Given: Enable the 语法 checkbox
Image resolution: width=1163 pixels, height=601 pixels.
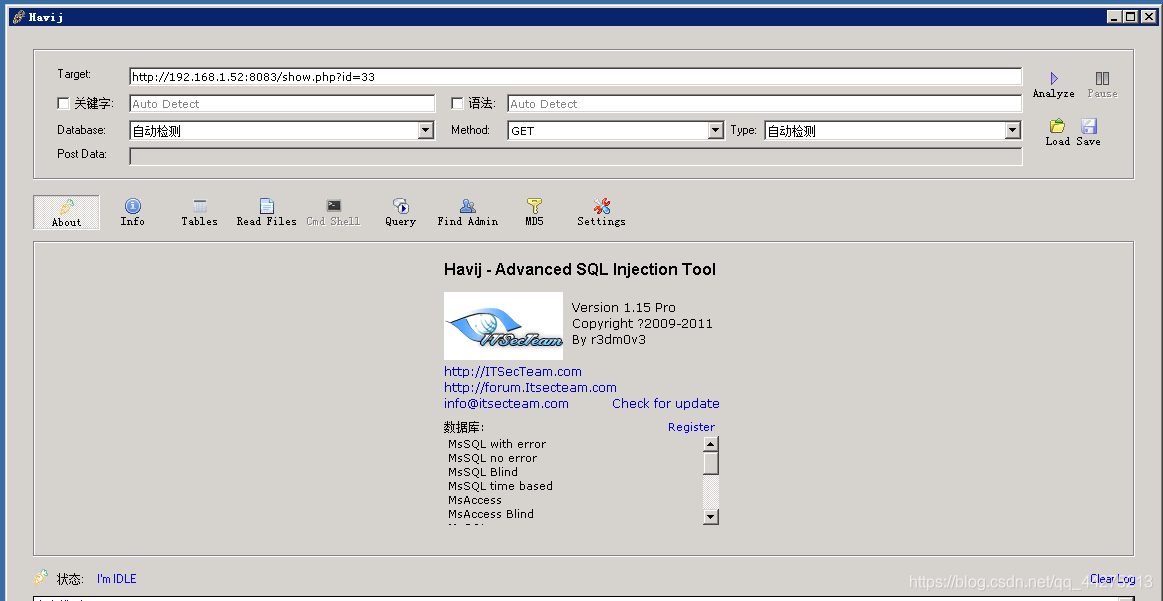Looking at the screenshot, I should [x=457, y=103].
